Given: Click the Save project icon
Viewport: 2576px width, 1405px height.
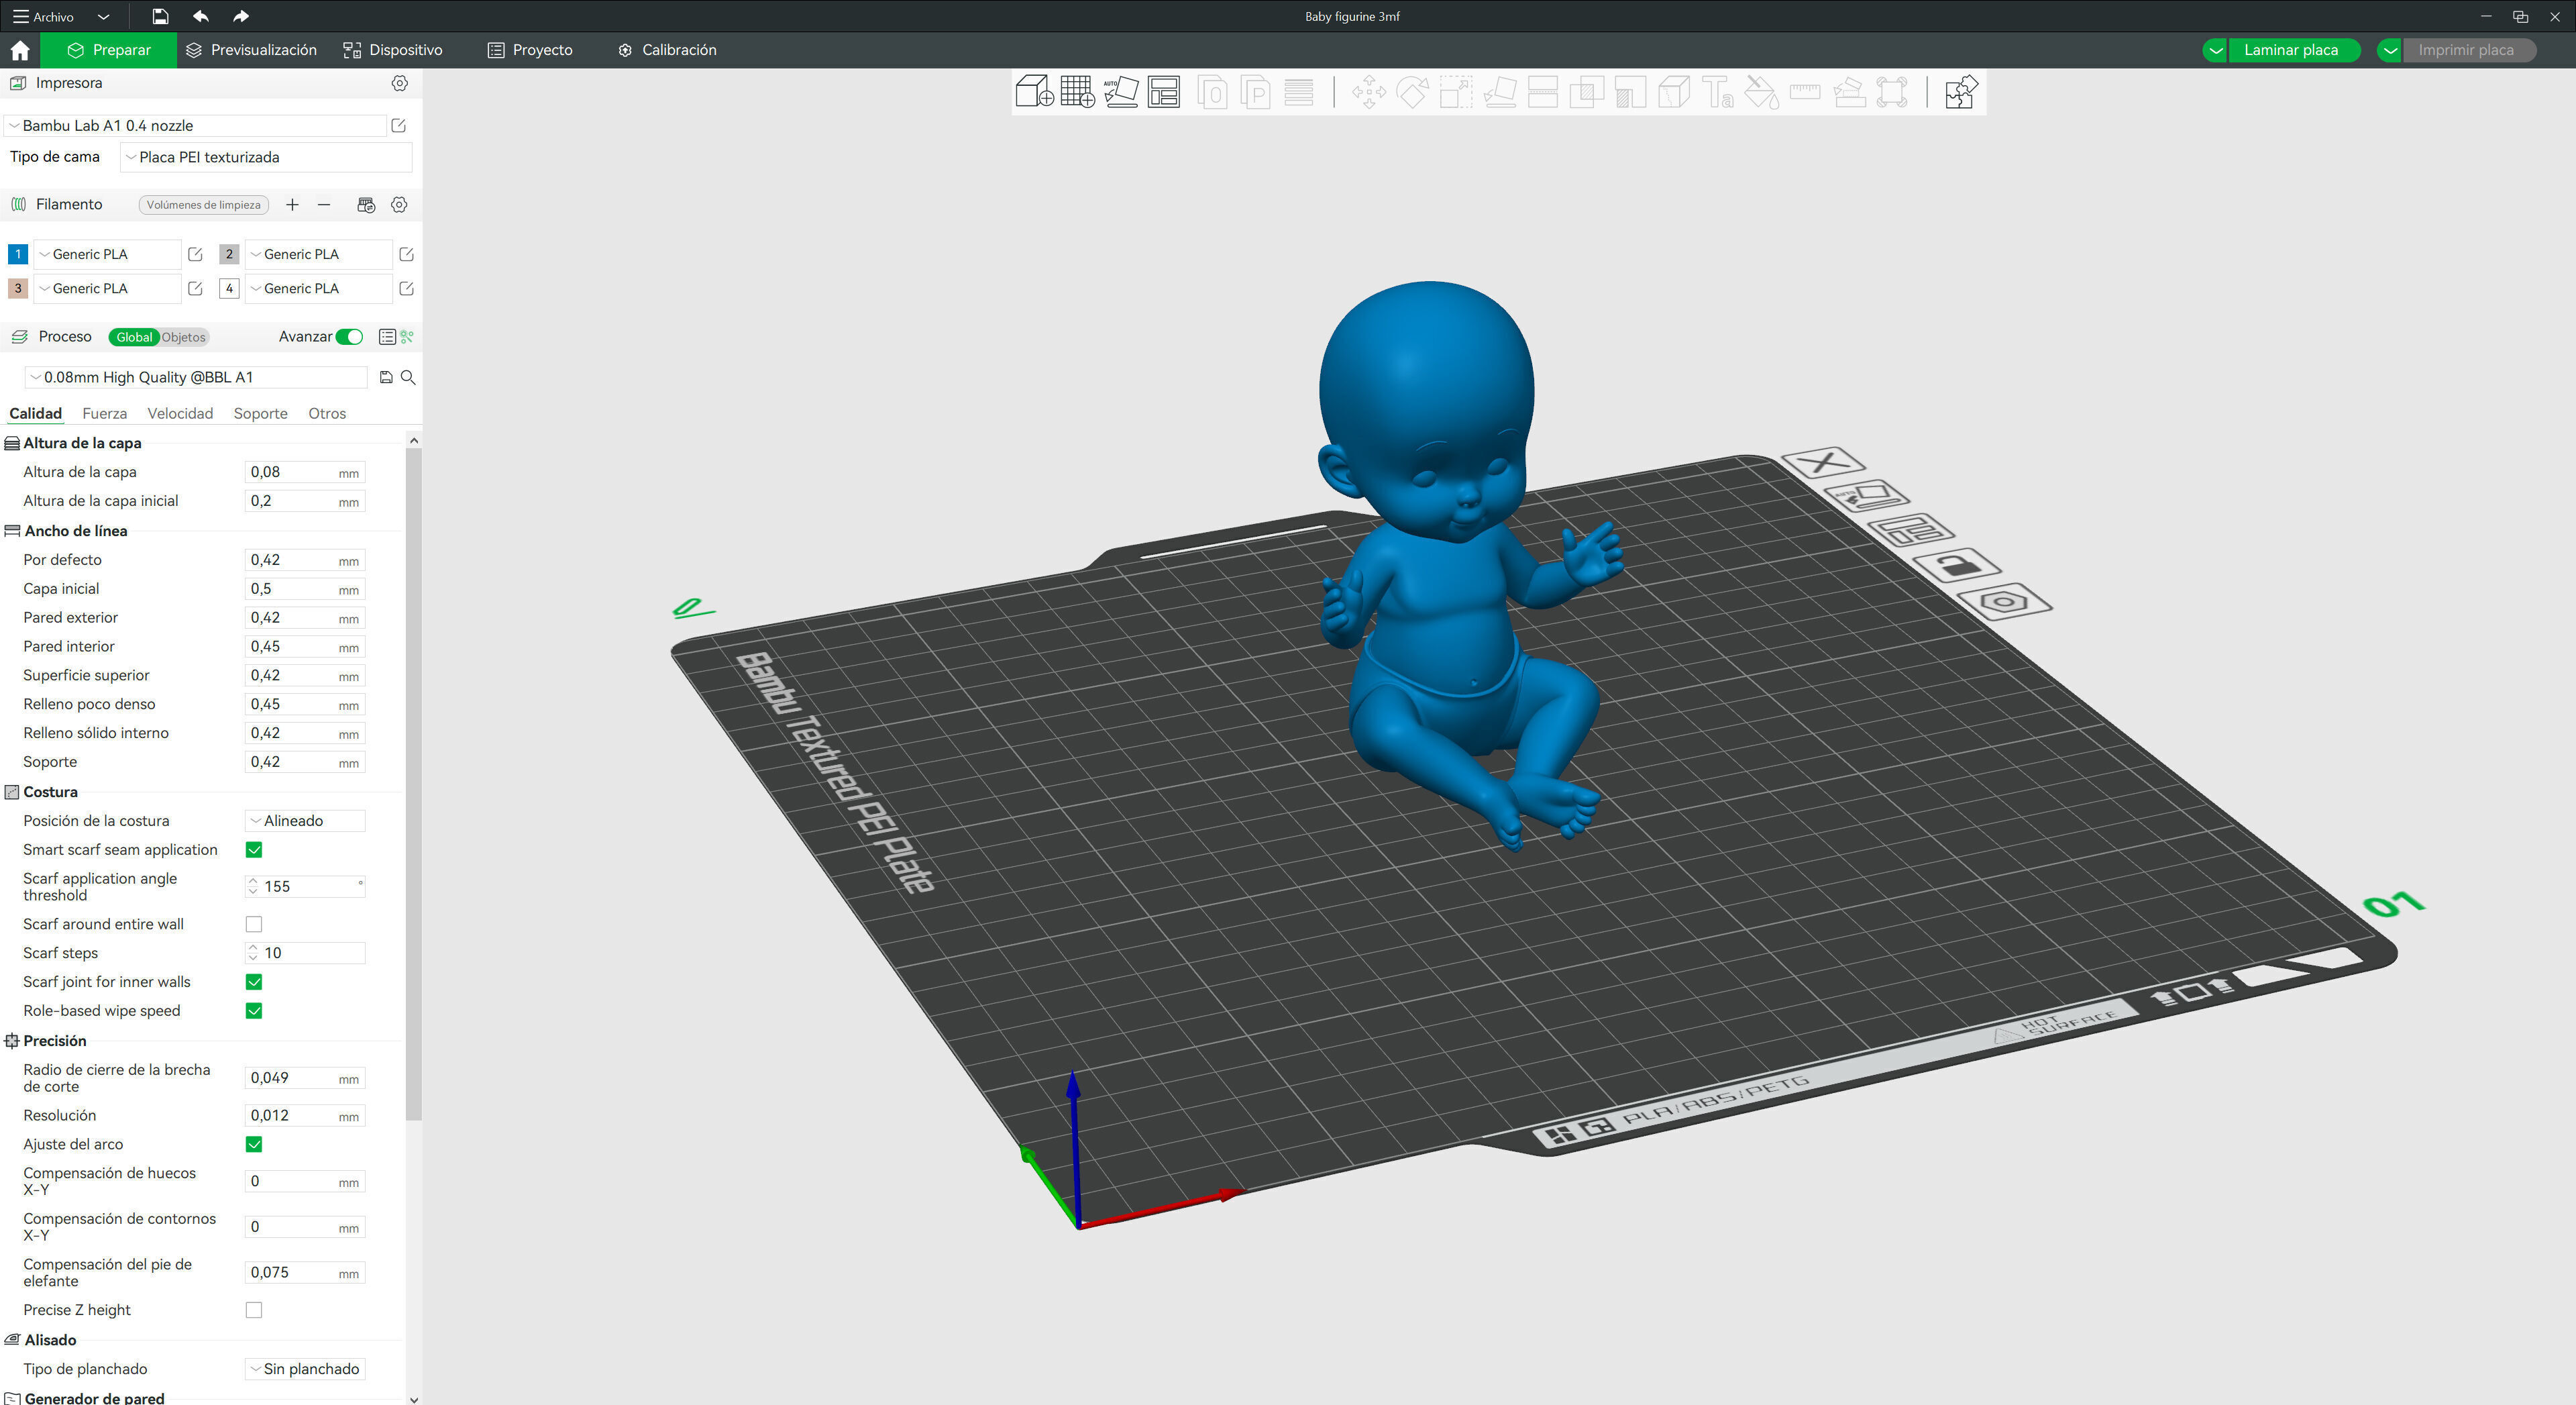Looking at the screenshot, I should (160, 16).
